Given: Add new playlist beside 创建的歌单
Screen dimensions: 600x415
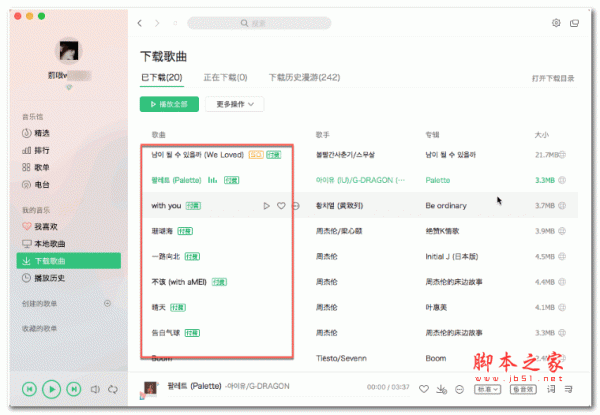Looking at the screenshot, I should (x=108, y=303).
